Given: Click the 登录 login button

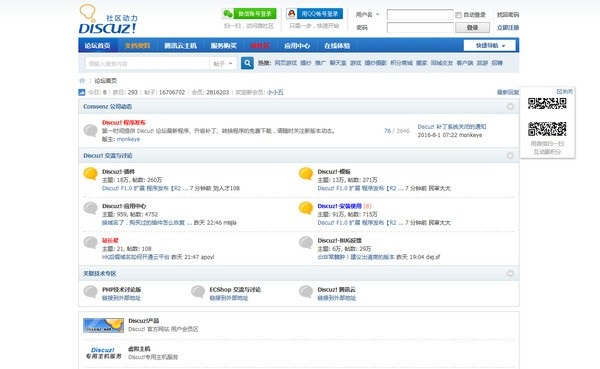Looking at the screenshot, I should point(473,28).
